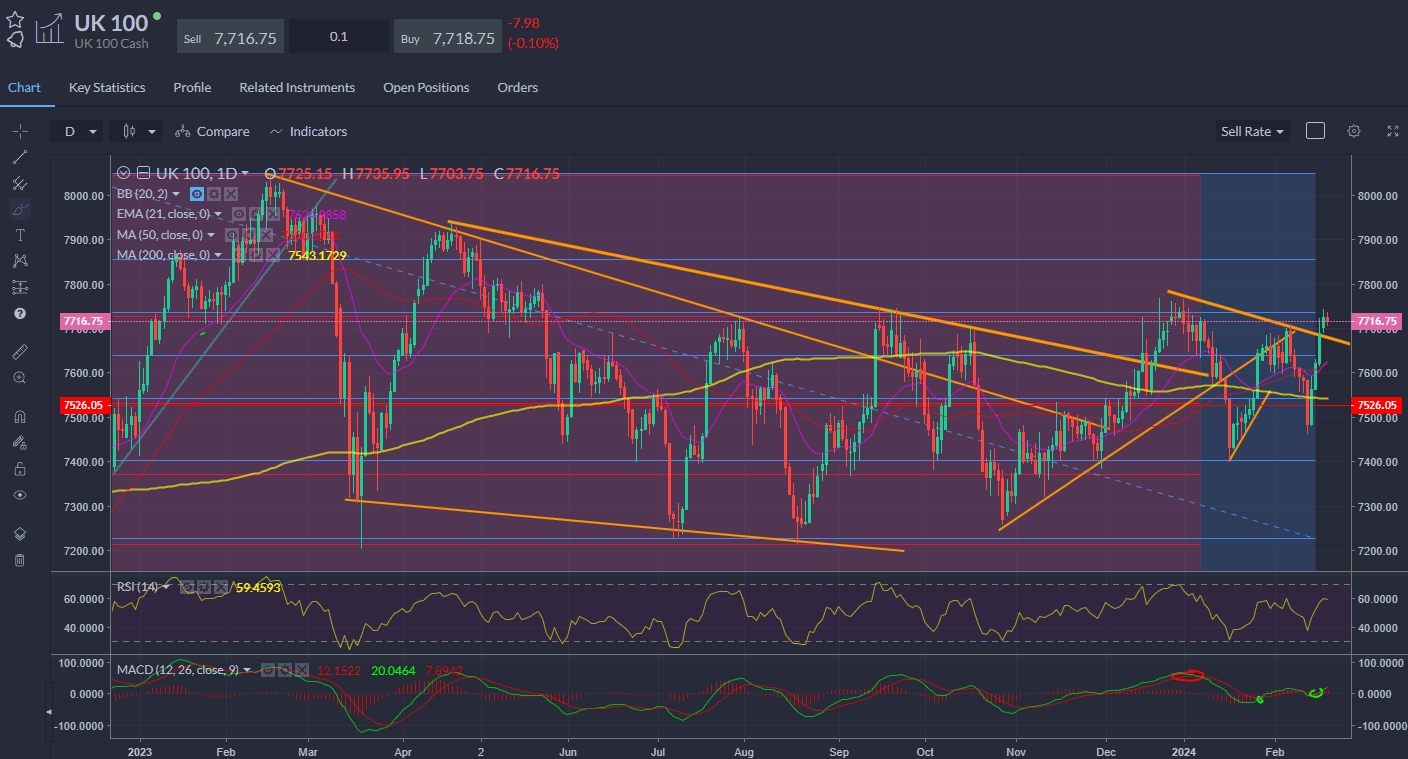
Task: Select the ruler measure tool
Action: pos(20,352)
